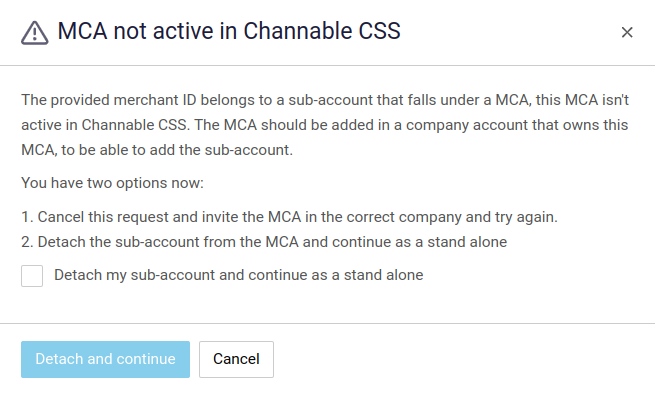
Task: Click the 'Detach my sub-account and continue' label
Action: point(239,275)
